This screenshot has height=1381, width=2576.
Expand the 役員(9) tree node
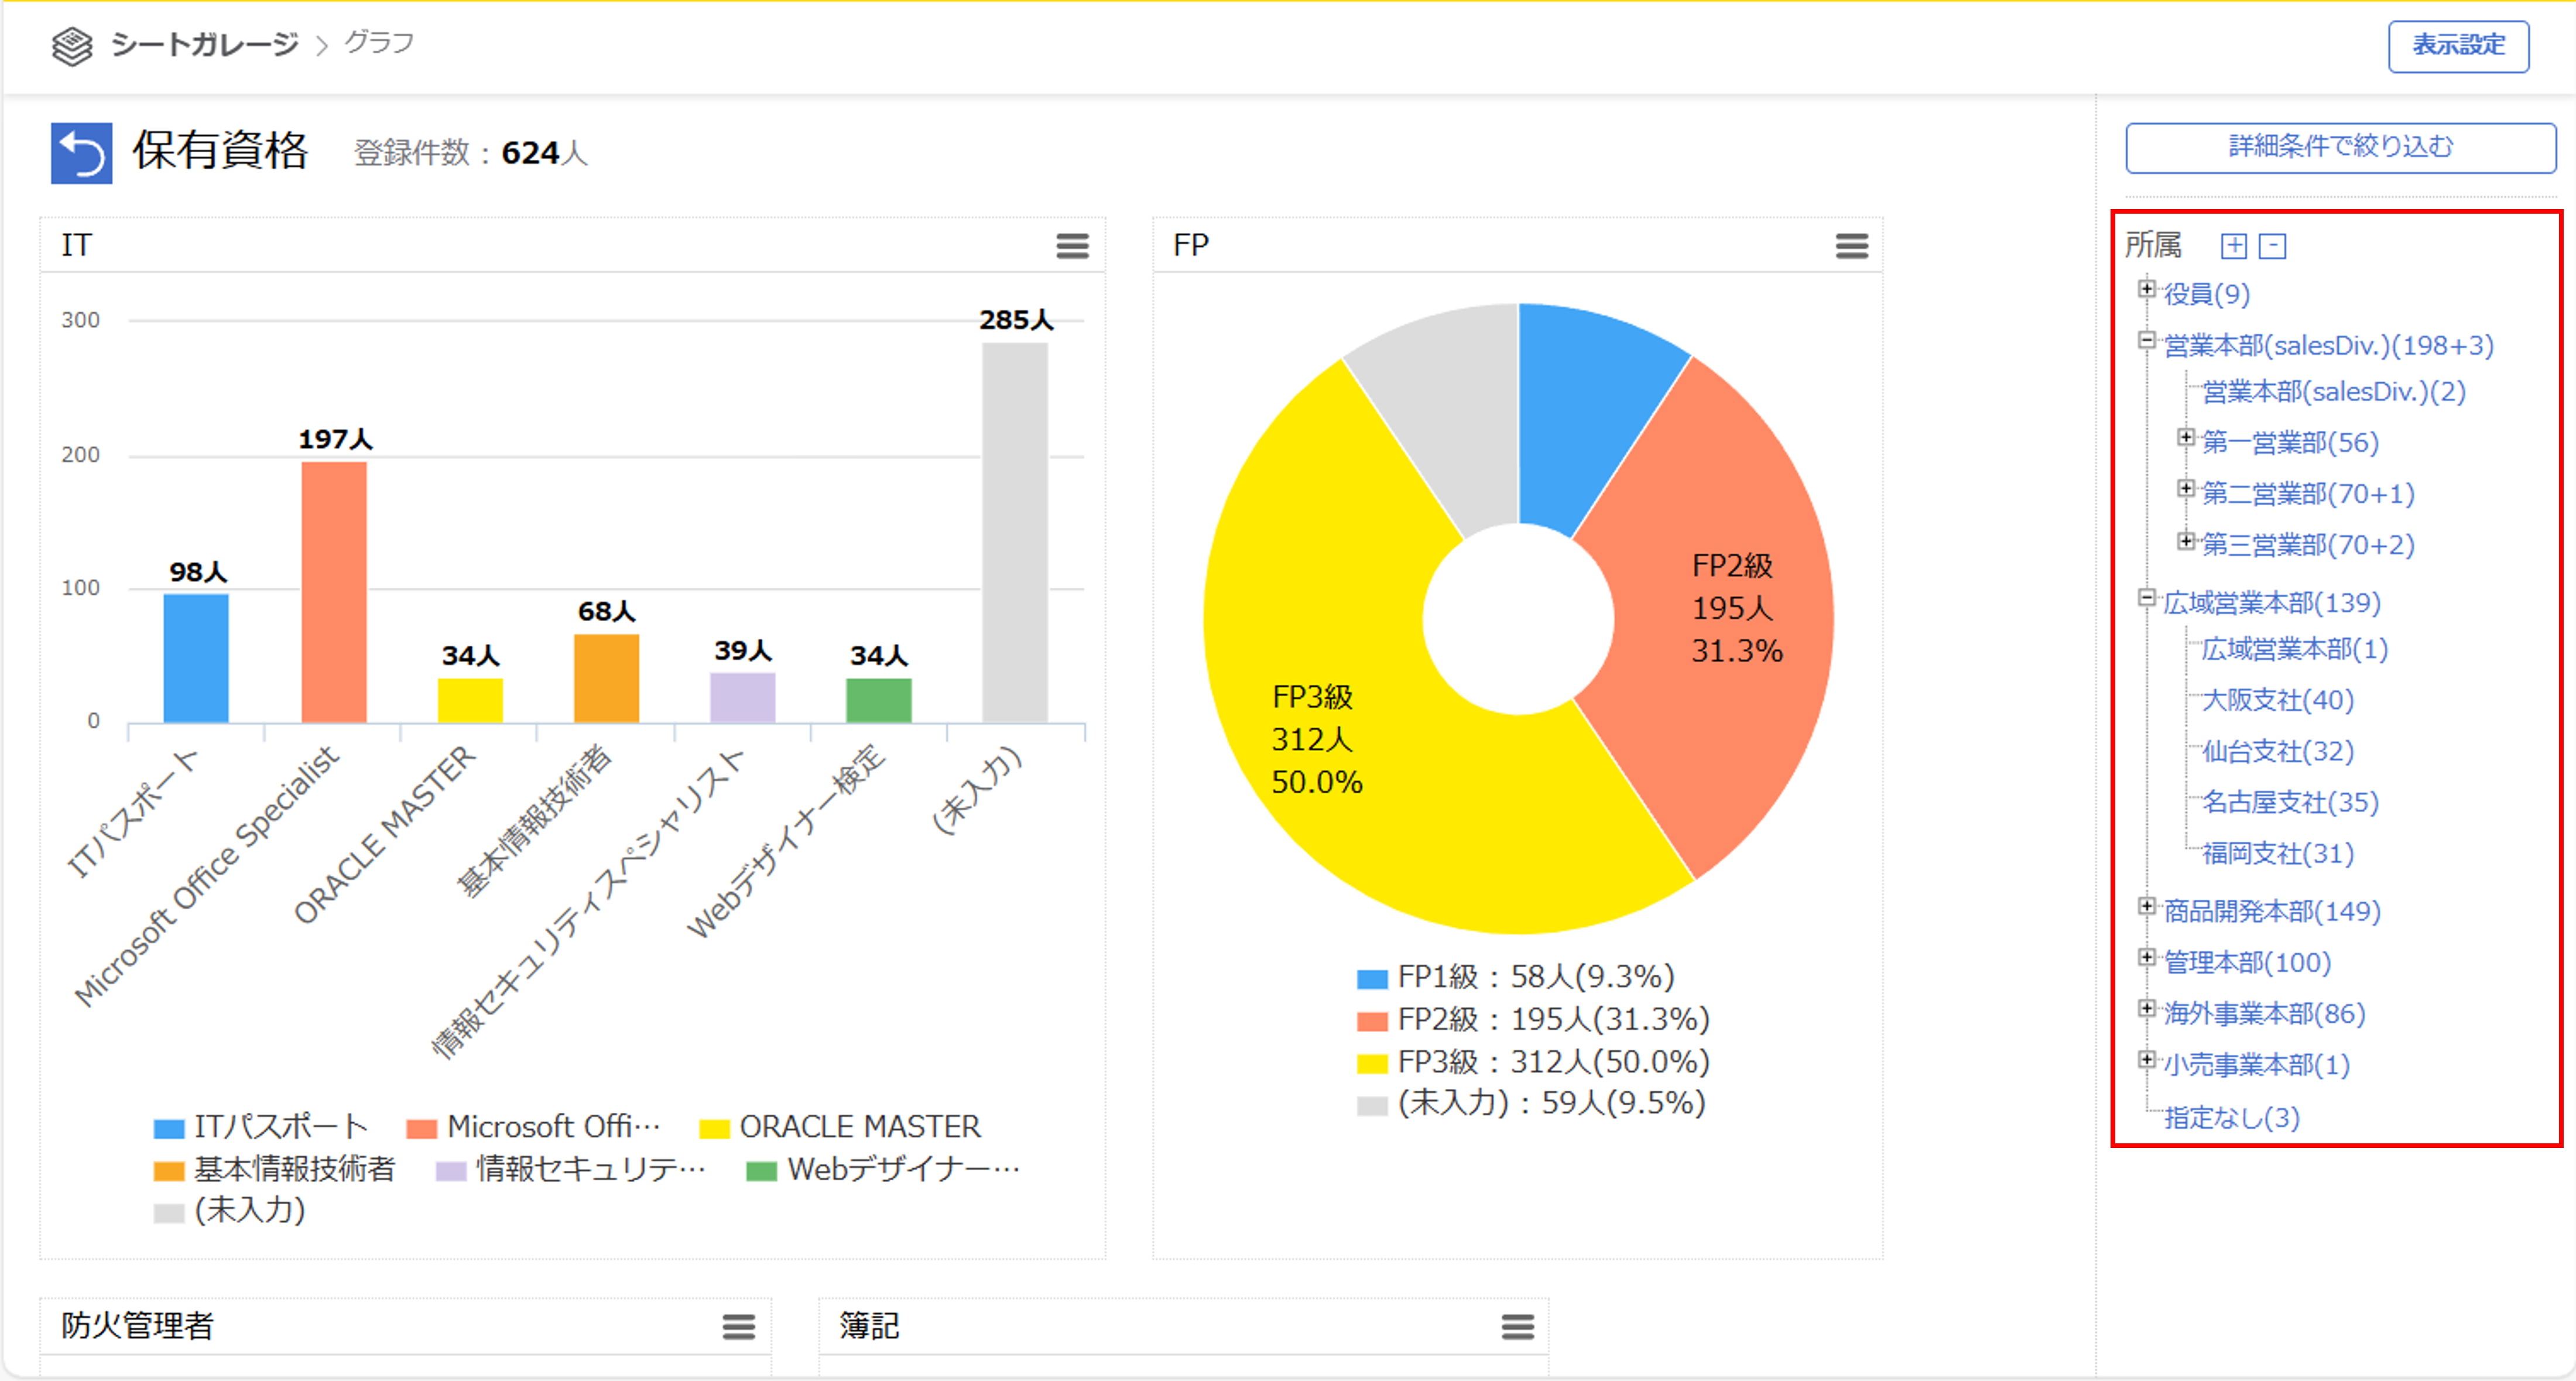2146,289
